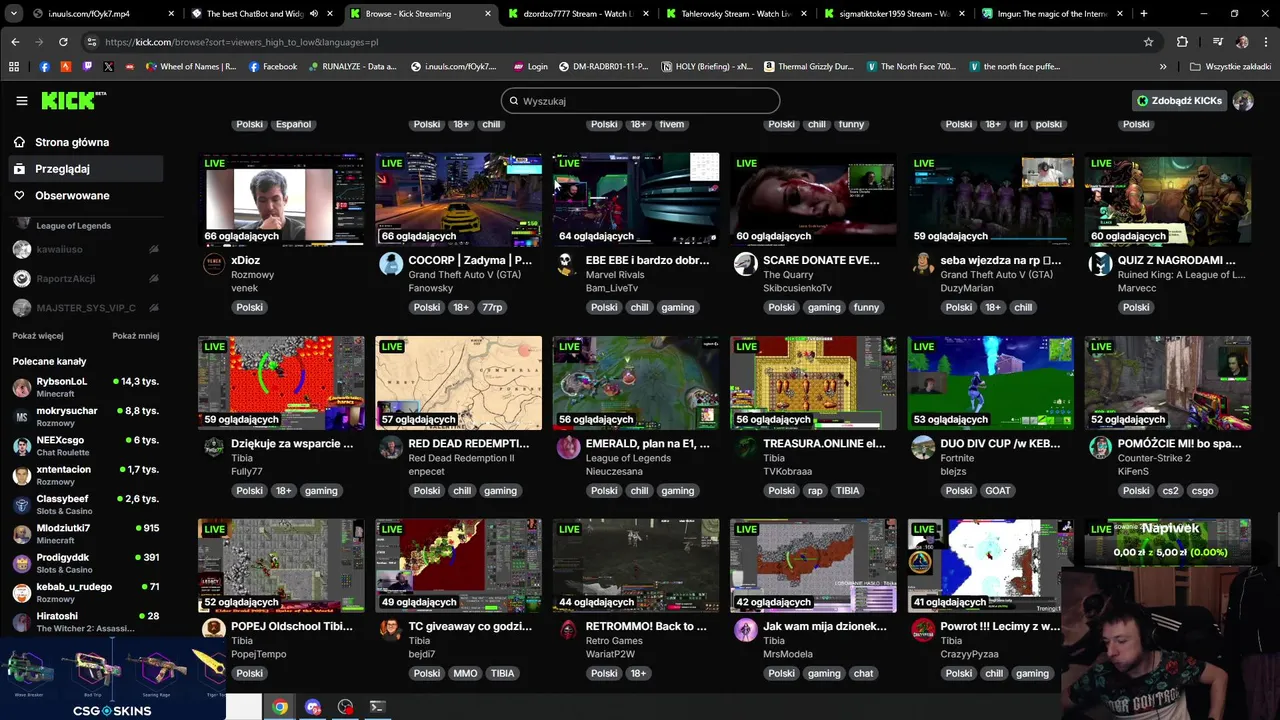Open the Chrome extensions puzzle icon

(1182, 42)
